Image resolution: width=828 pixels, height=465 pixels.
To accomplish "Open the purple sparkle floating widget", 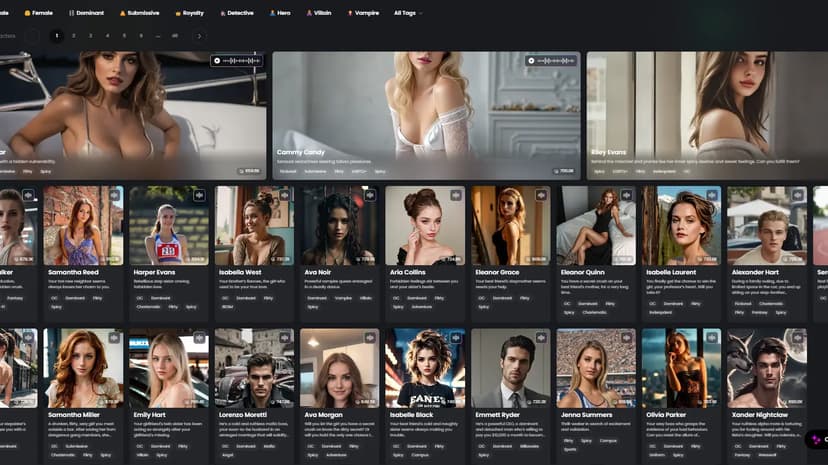I will pyautogui.click(x=817, y=439).
